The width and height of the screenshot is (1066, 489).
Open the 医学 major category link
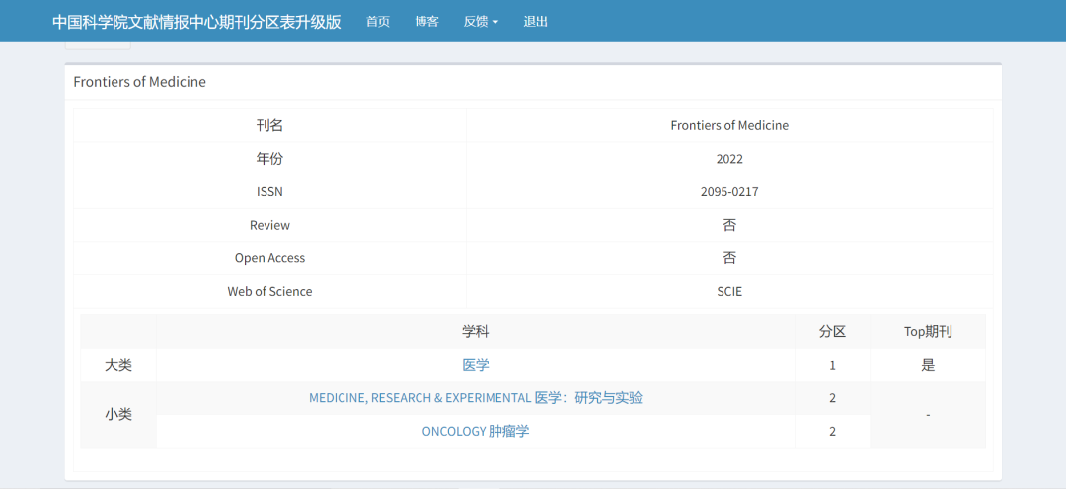pyautogui.click(x=476, y=365)
